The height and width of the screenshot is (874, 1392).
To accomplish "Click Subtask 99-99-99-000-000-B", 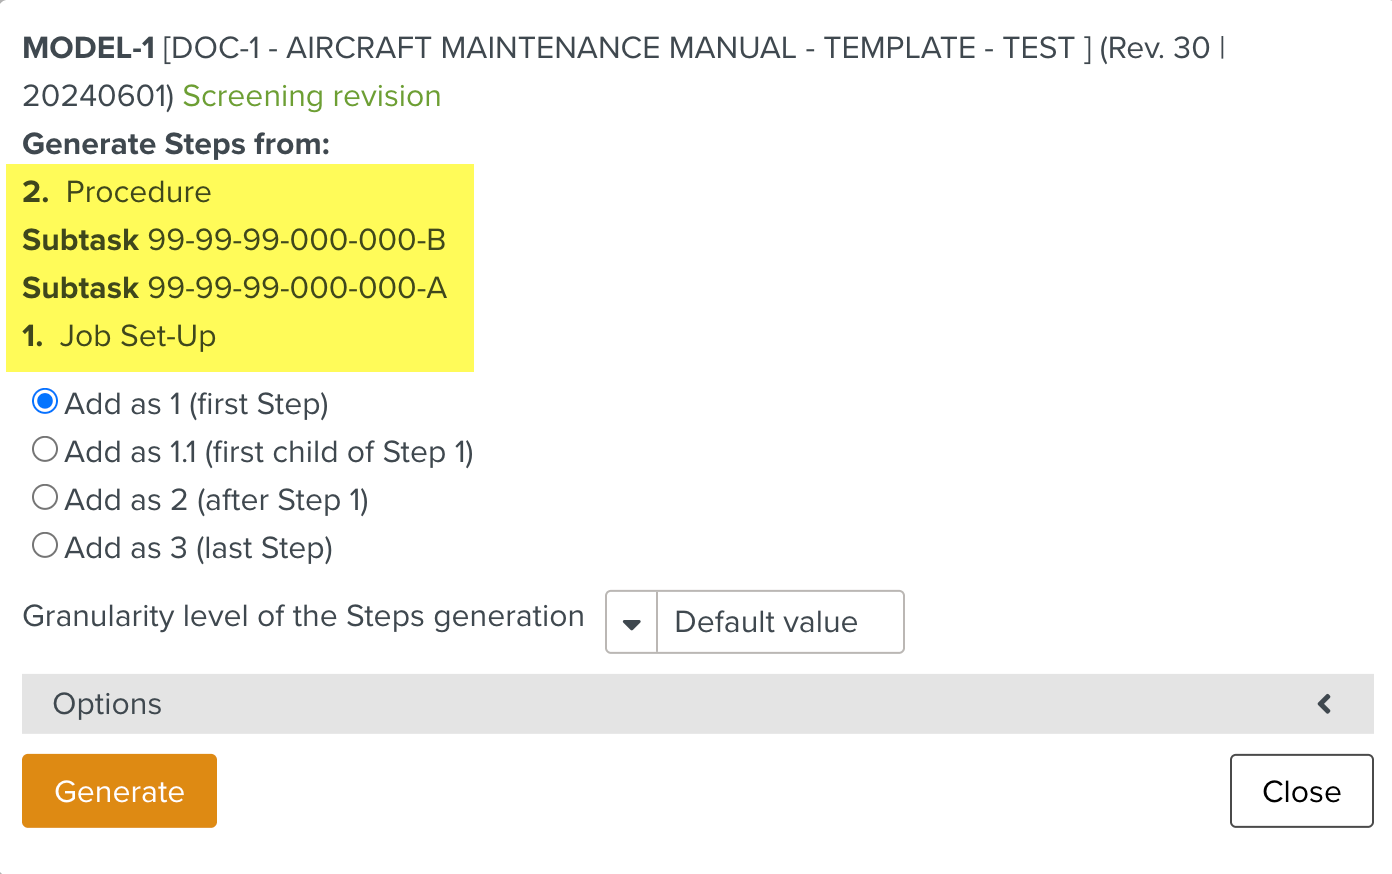I will pyautogui.click(x=234, y=240).
